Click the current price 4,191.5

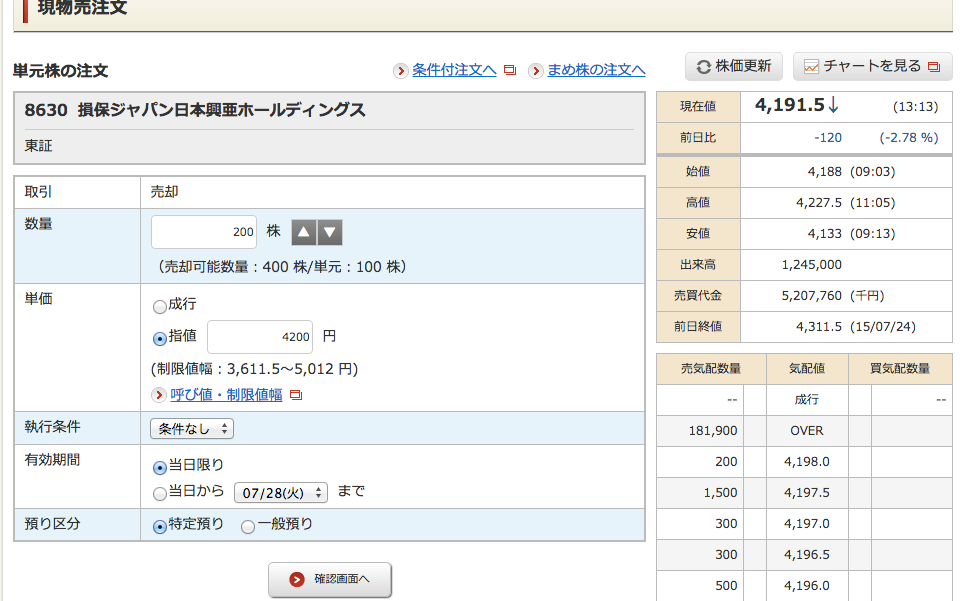(x=790, y=105)
